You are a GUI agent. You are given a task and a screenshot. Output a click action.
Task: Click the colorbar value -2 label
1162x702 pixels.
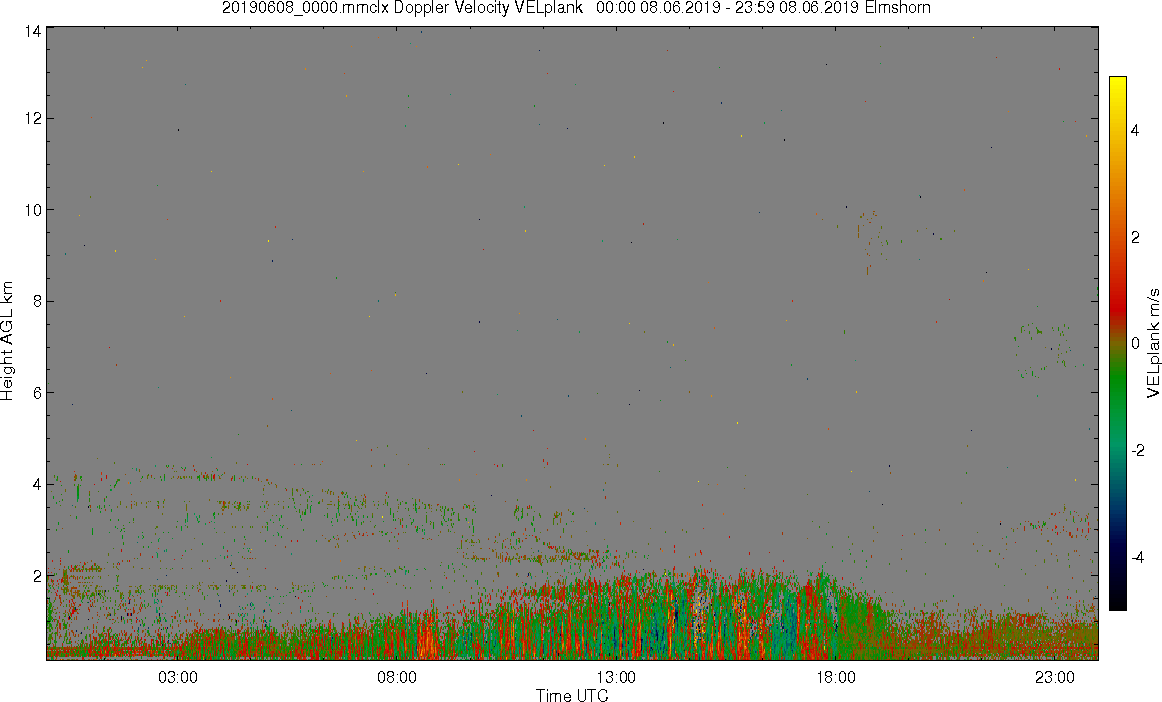(x=1137, y=451)
